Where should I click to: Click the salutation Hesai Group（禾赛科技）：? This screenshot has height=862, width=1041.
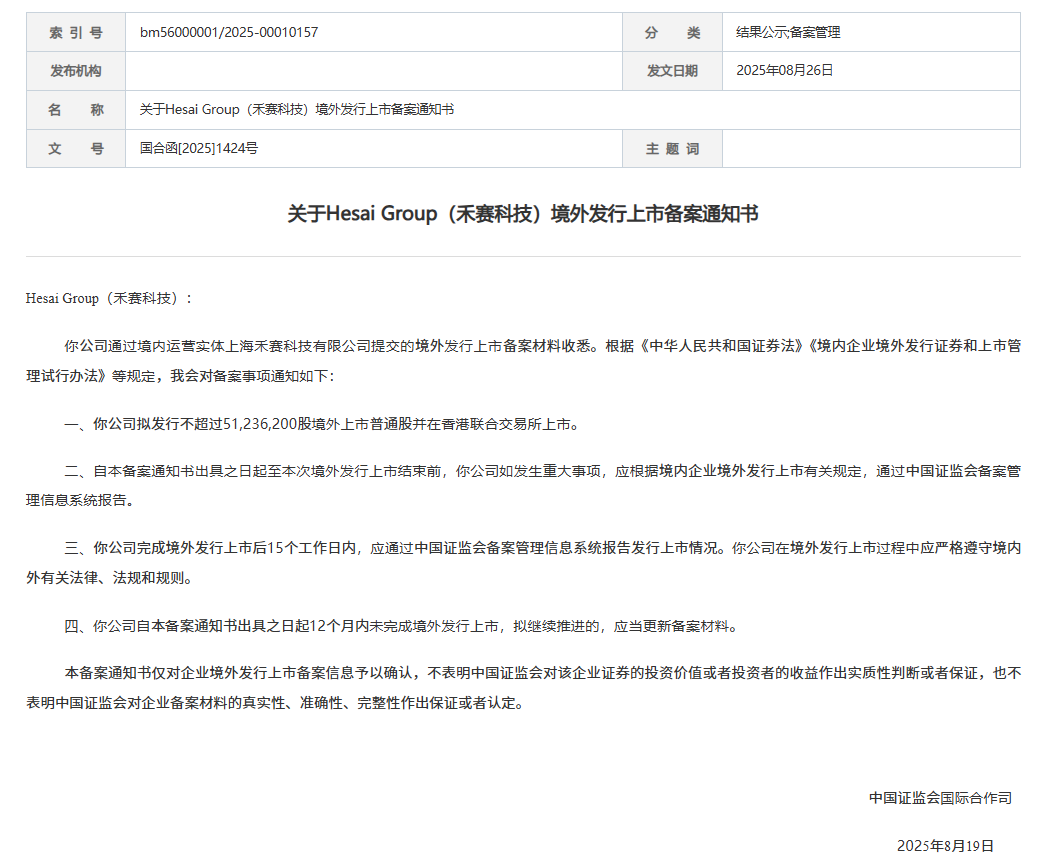[109, 298]
